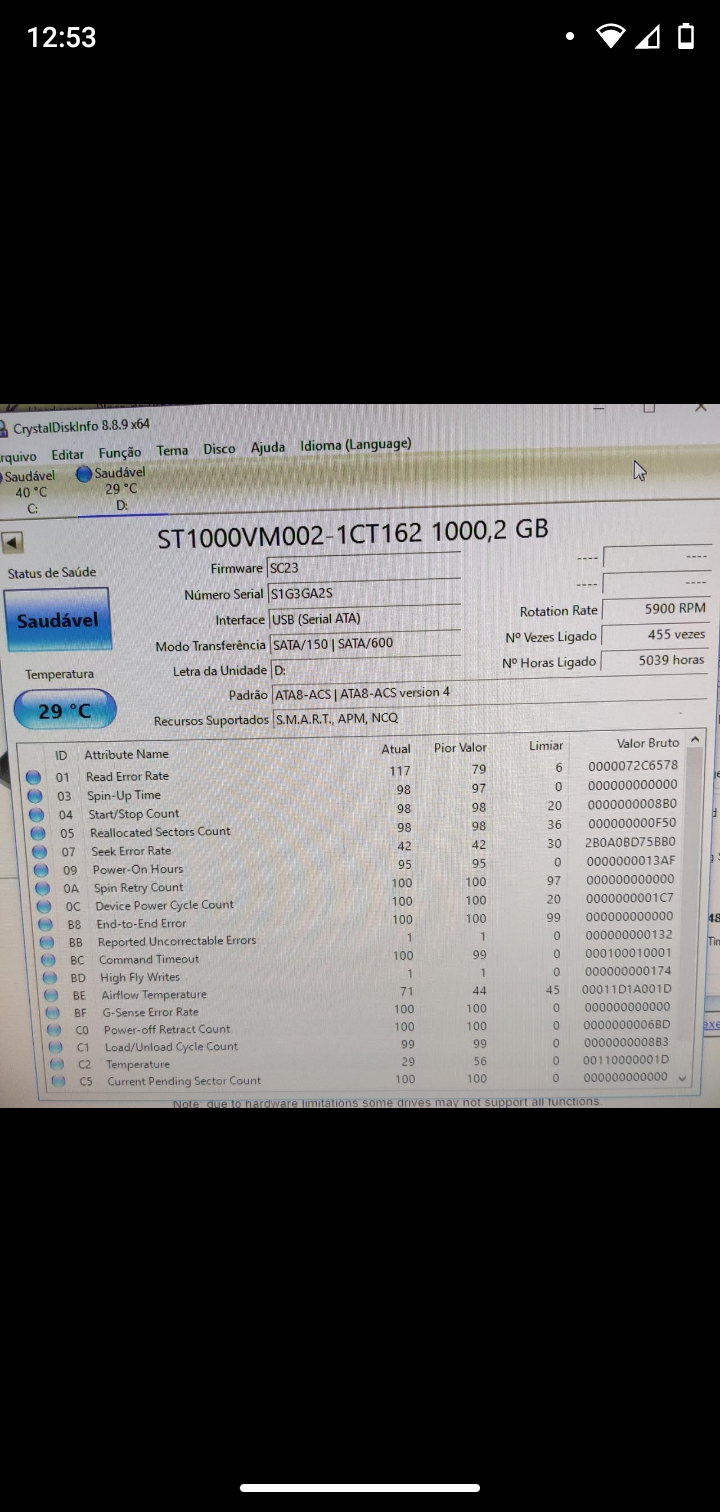Viewport: 720px width, 1512px height.
Task: Click the status icon for C2 Temperature
Action: (58, 1065)
